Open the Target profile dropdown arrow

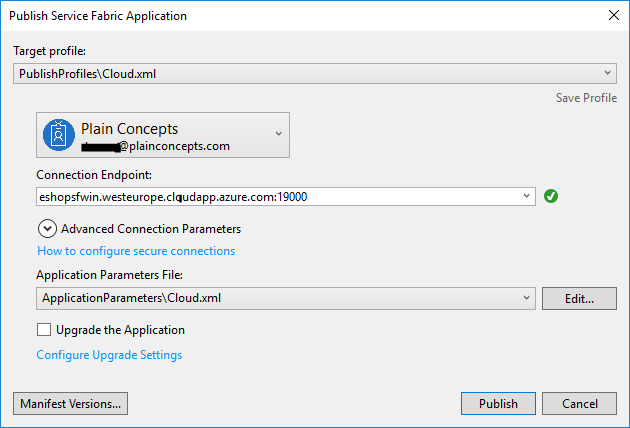tap(608, 75)
